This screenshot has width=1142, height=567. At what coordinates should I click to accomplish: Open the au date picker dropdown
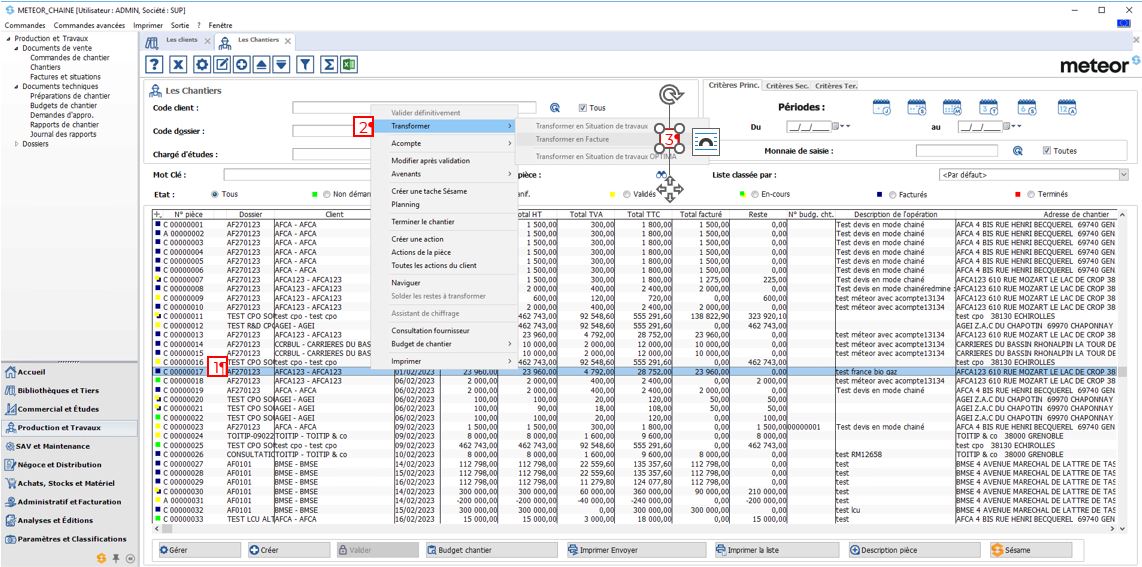[x=1006, y=127]
